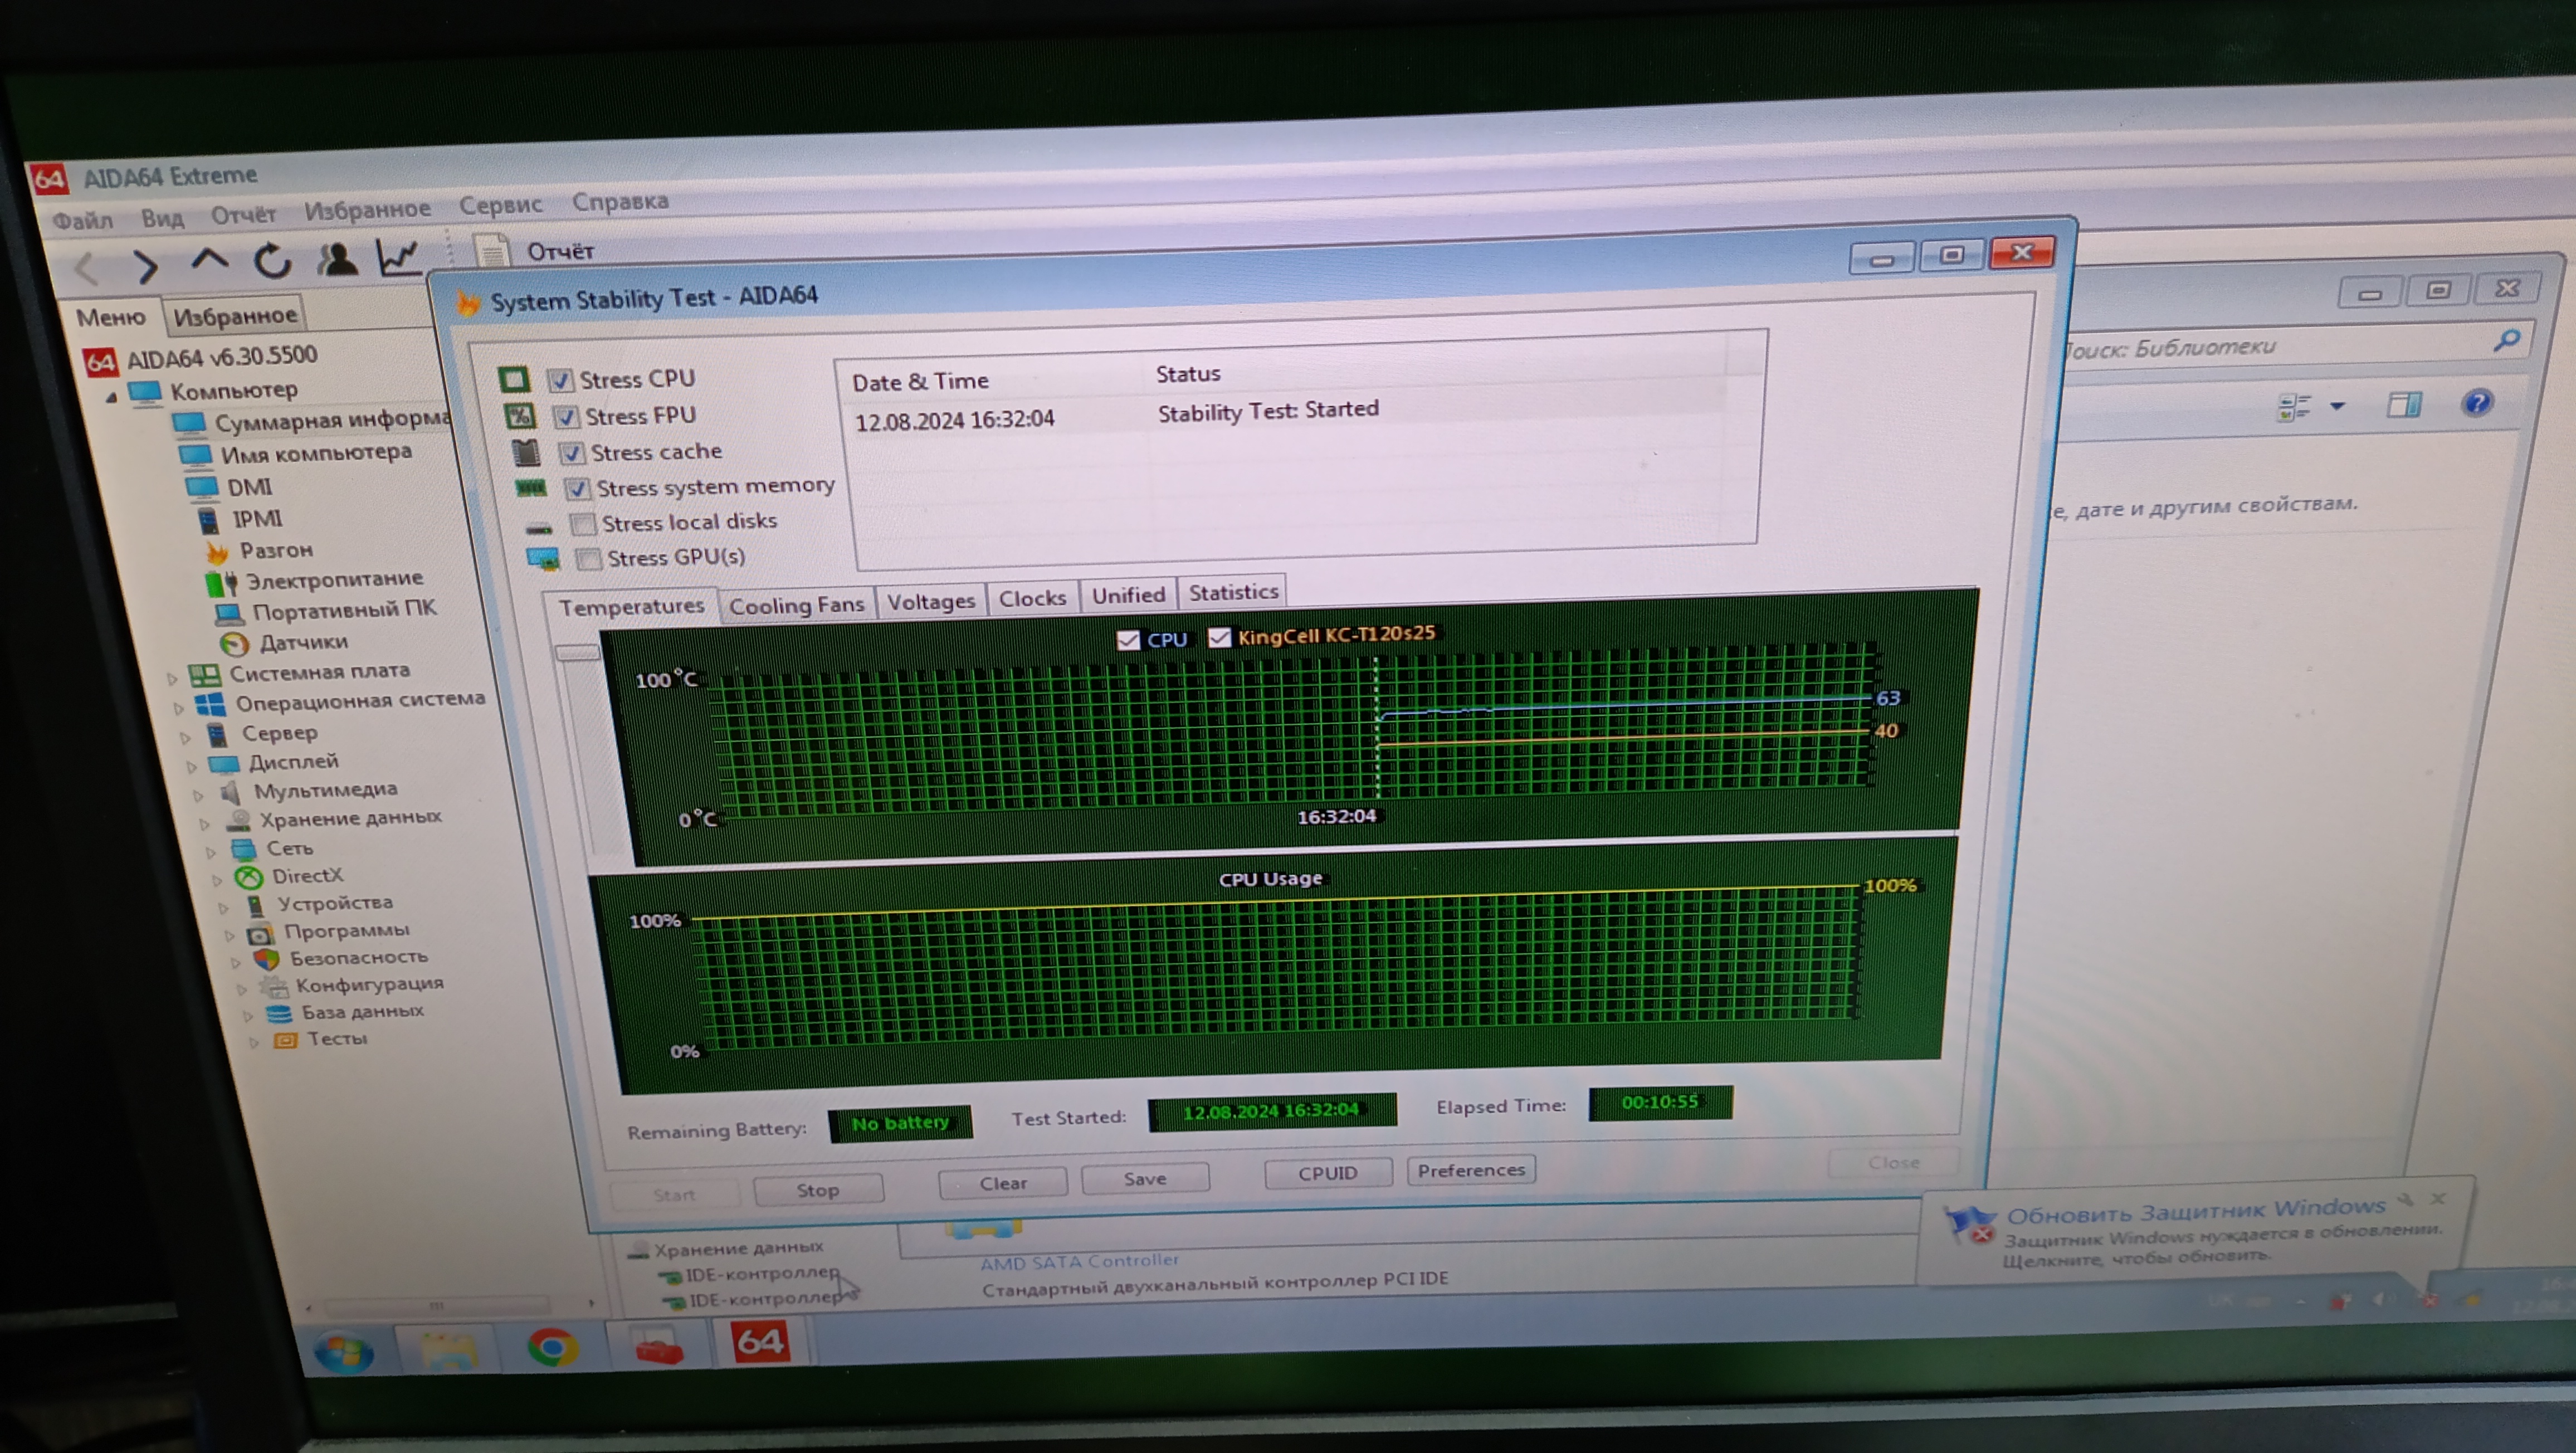2576x1453 pixels.
Task: Open the Windows Start orb
Action: 344,1352
